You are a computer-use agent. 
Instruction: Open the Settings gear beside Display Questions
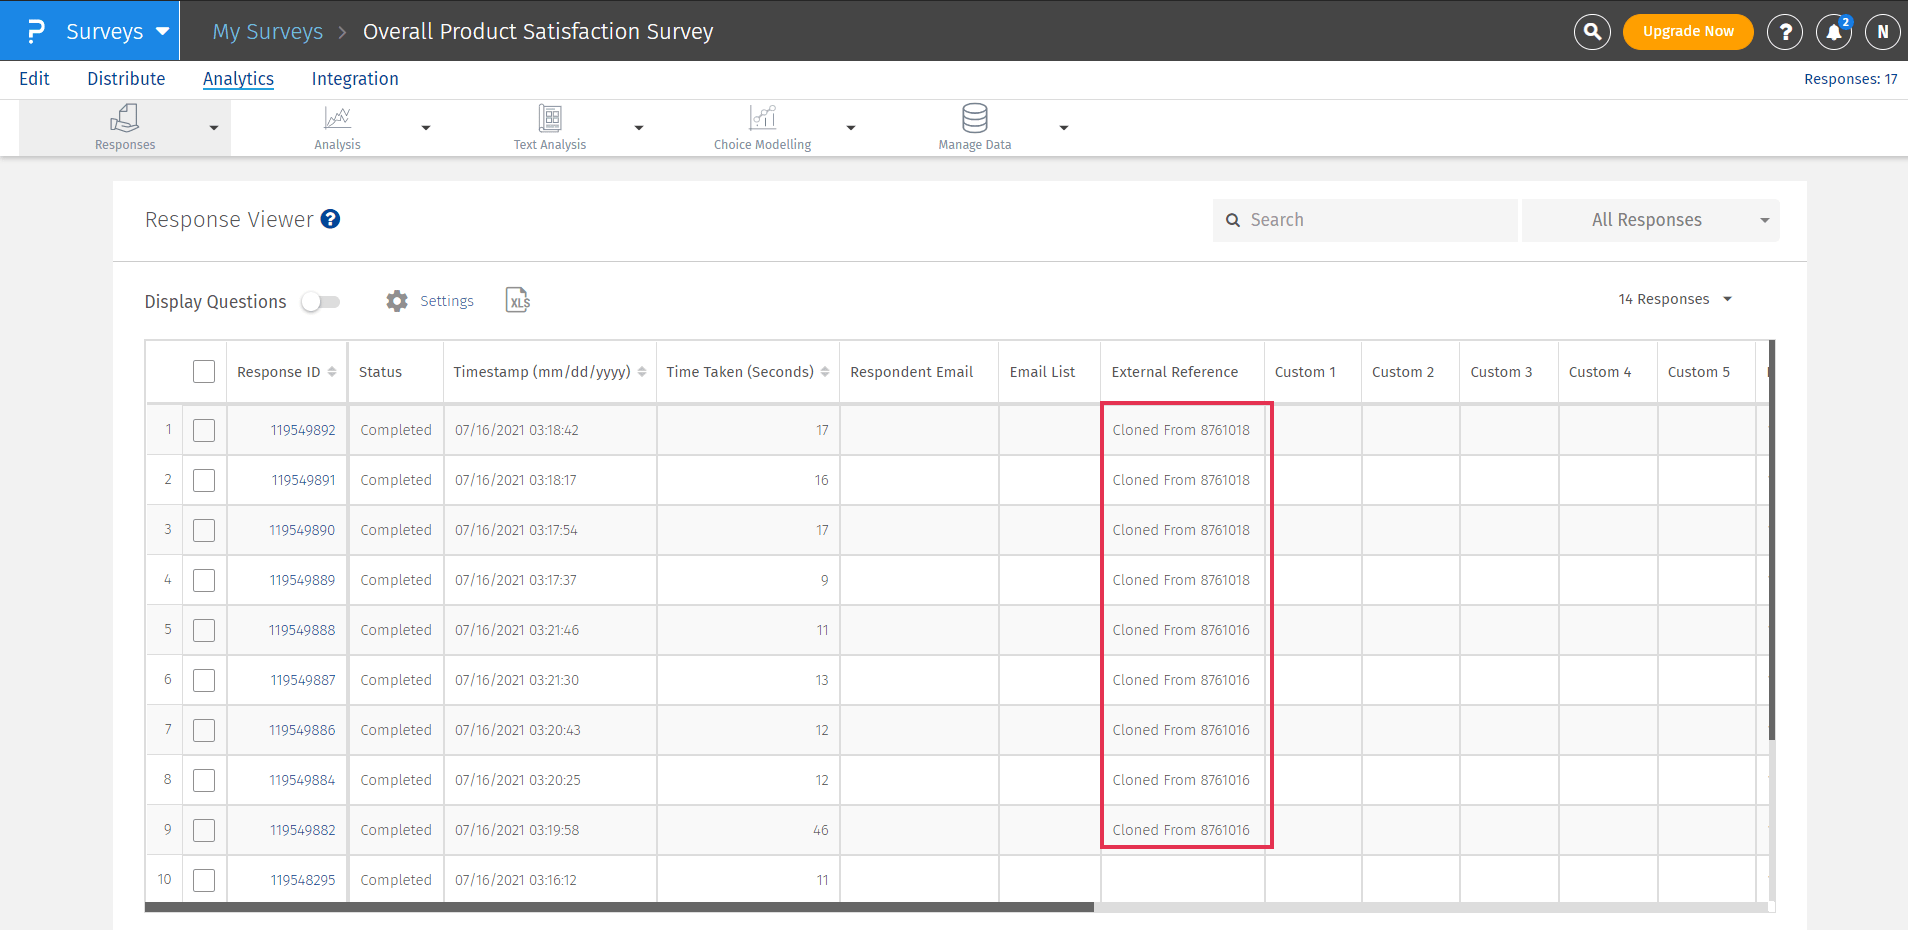[397, 300]
